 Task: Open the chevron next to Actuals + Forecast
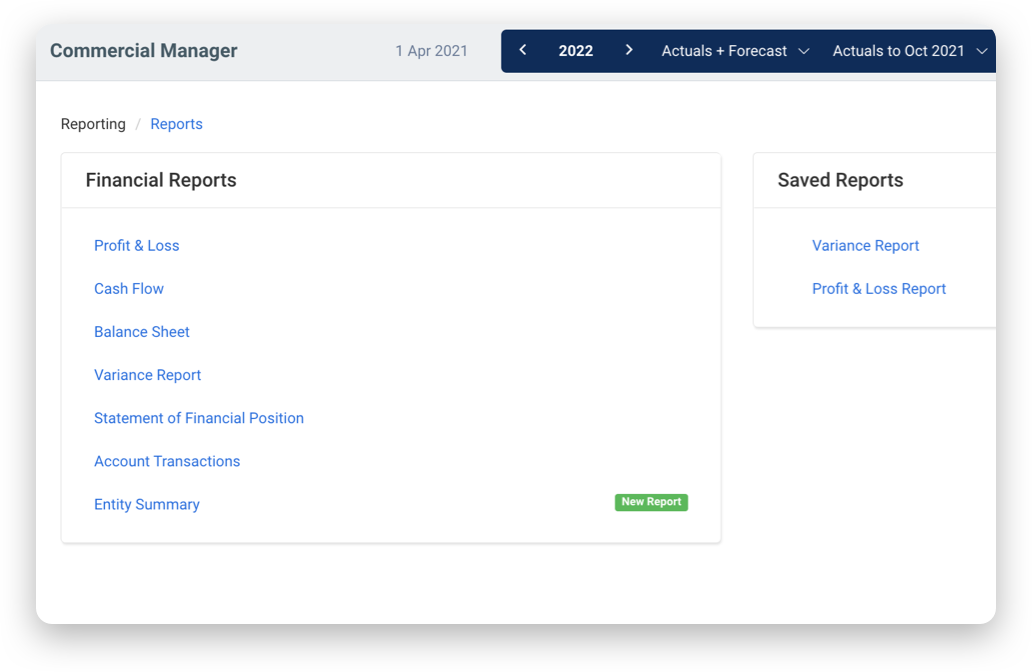pos(806,50)
